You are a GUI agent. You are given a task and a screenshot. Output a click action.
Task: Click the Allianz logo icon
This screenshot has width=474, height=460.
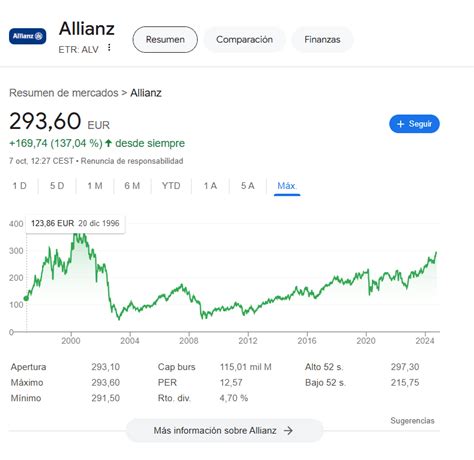pyautogui.click(x=28, y=36)
